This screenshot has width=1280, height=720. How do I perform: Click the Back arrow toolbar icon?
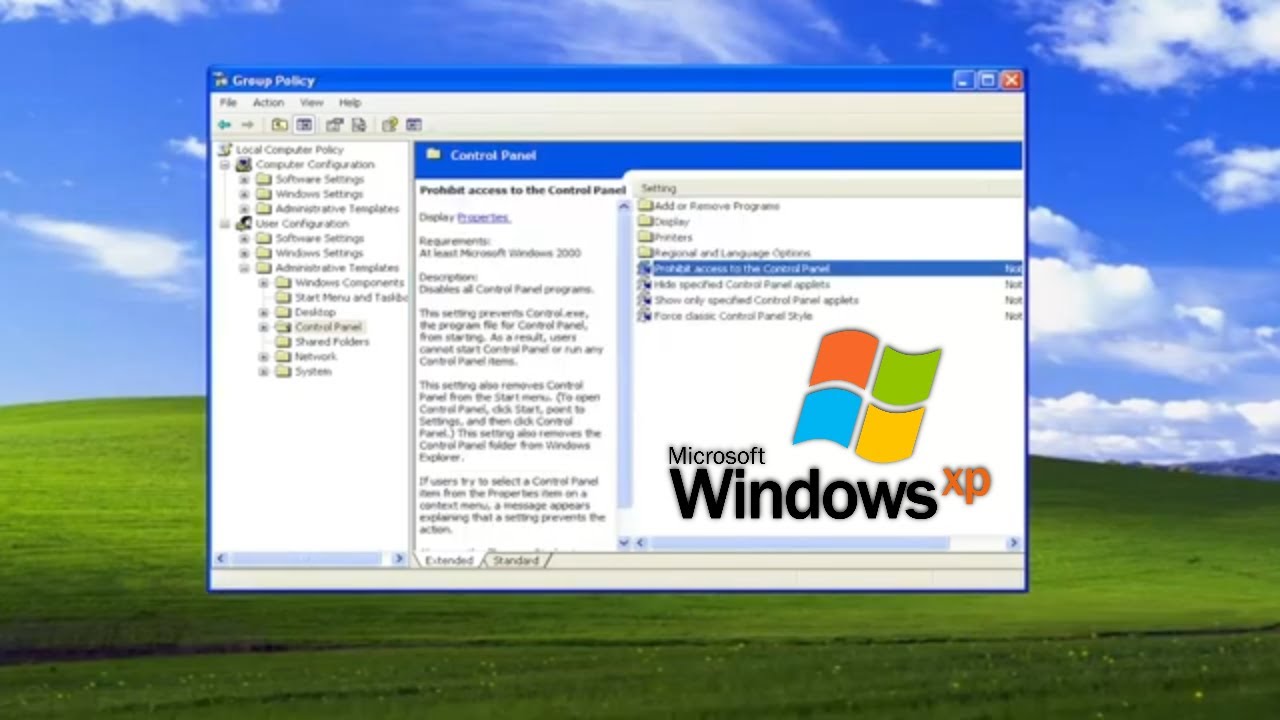pyautogui.click(x=225, y=125)
